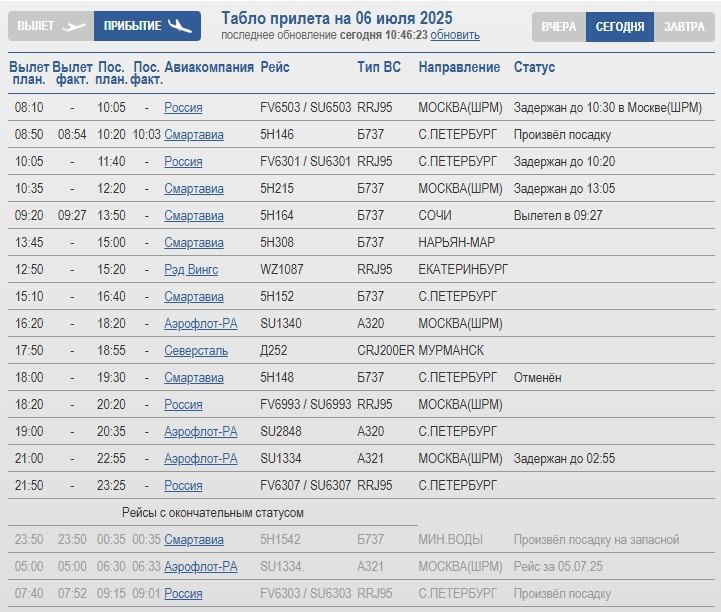Open Рэд Вингс airline link
Image resolution: width=721 pixels, height=612 pixels.
(x=191, y=269)
